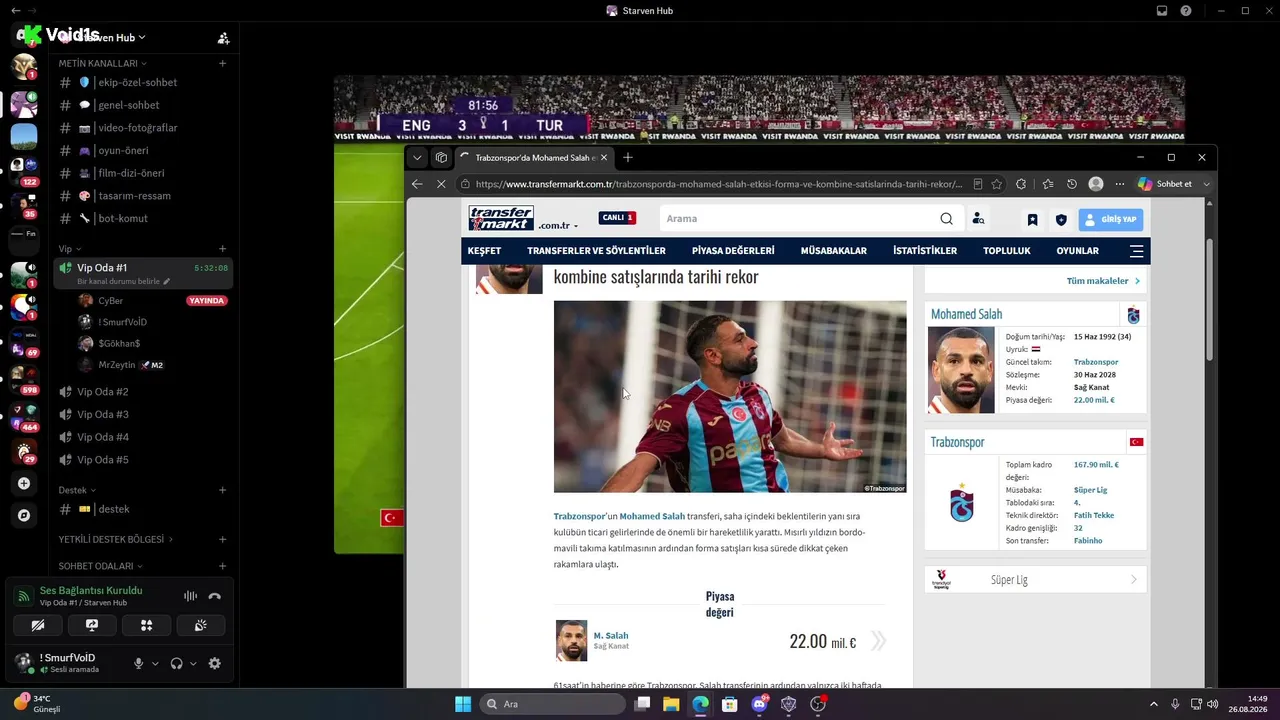Open Windows Start menu
The width and height of the screenshot is (1280, 720).
click(463, 704)
